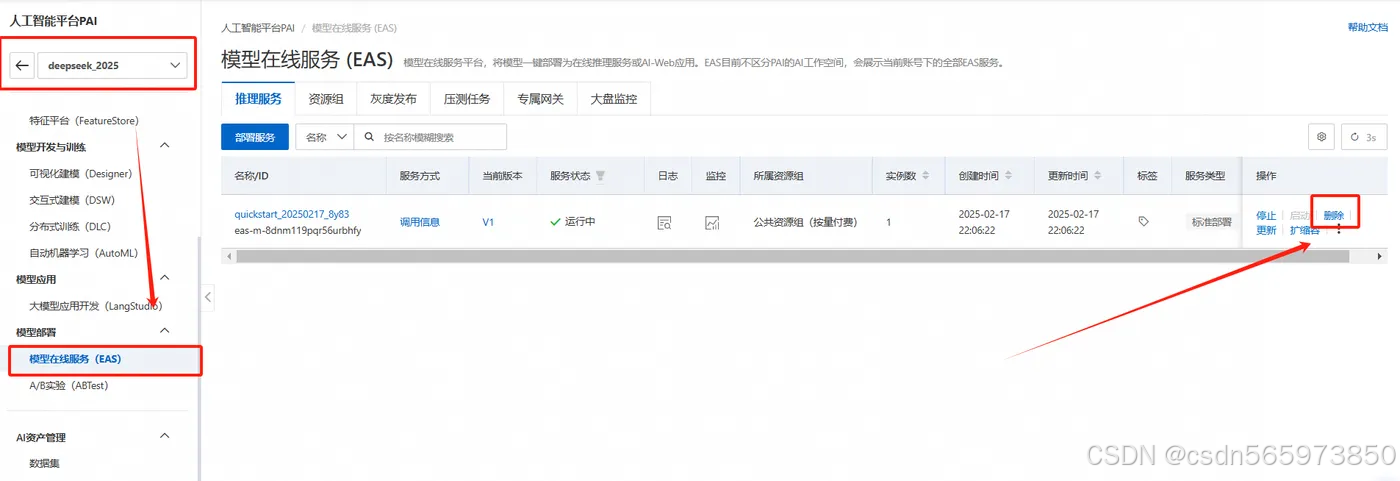Switch to the 资源组 tab

tap(326, 99)
